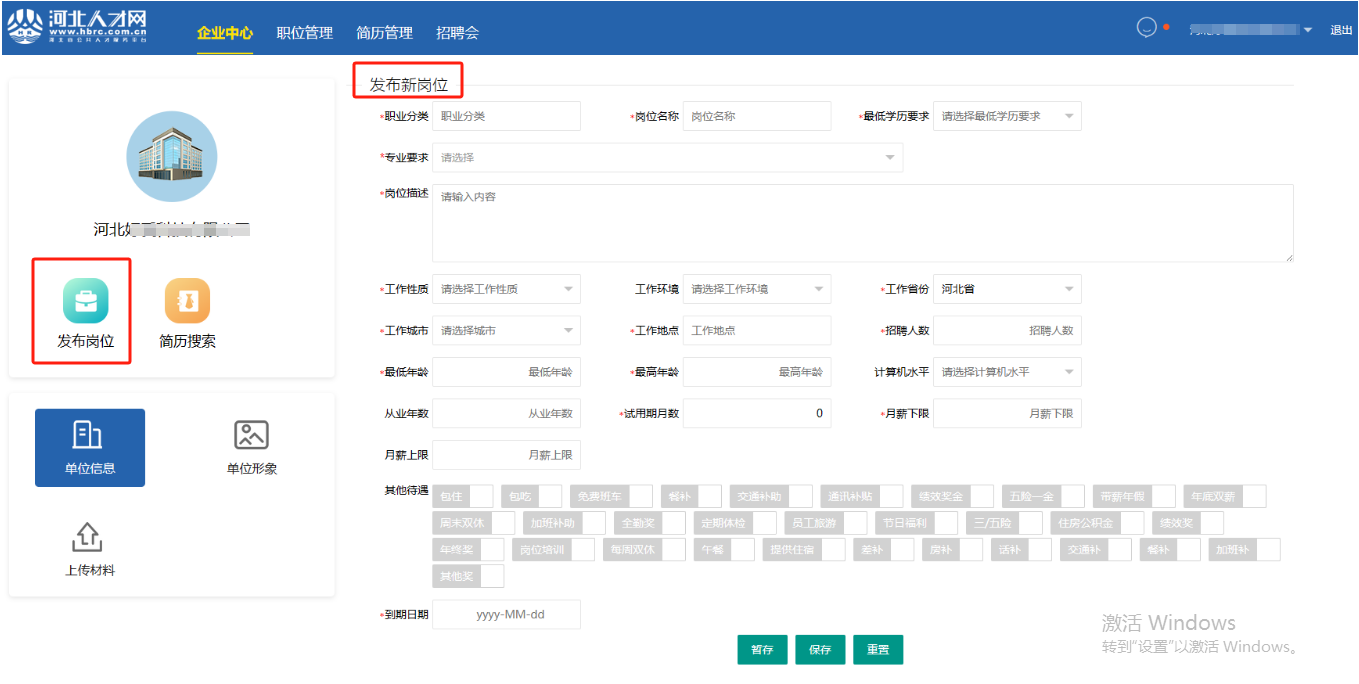1359x684 pixels.
Task: Go to the 招聘会 tab
Action: pyautogui.click(x=457, y=33)
